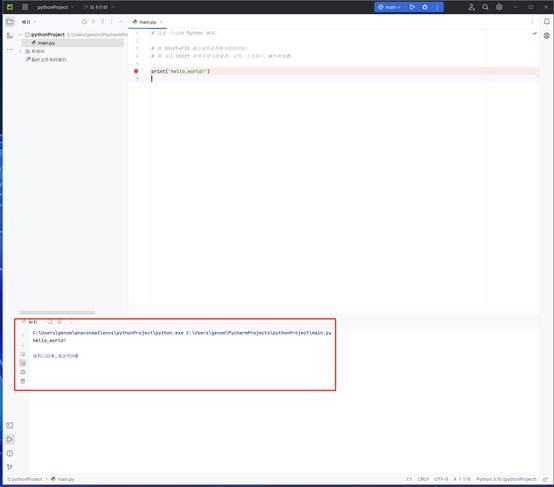Expand External Libraries node

(x=20, y=51)
